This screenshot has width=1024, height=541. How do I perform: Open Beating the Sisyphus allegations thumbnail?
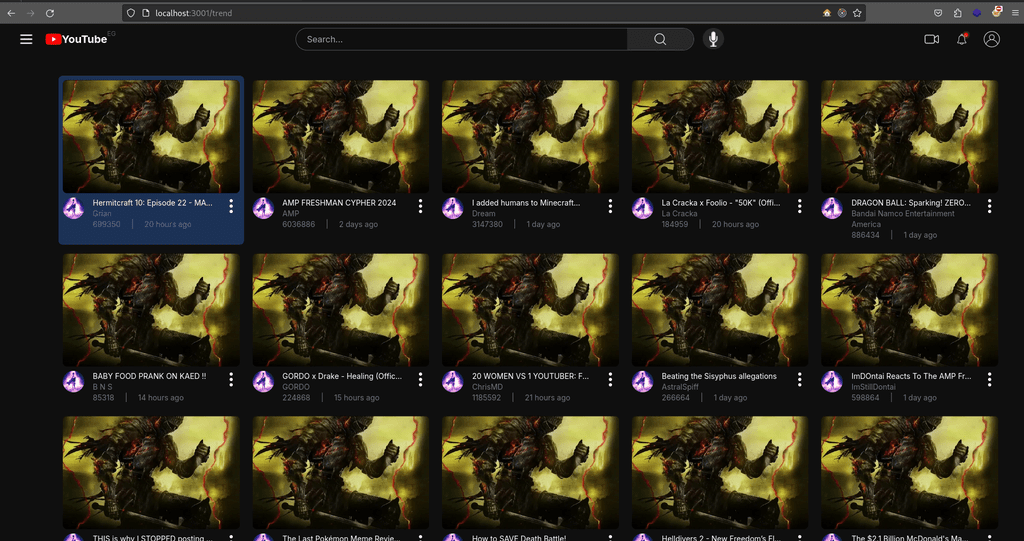tap(720, 310)
